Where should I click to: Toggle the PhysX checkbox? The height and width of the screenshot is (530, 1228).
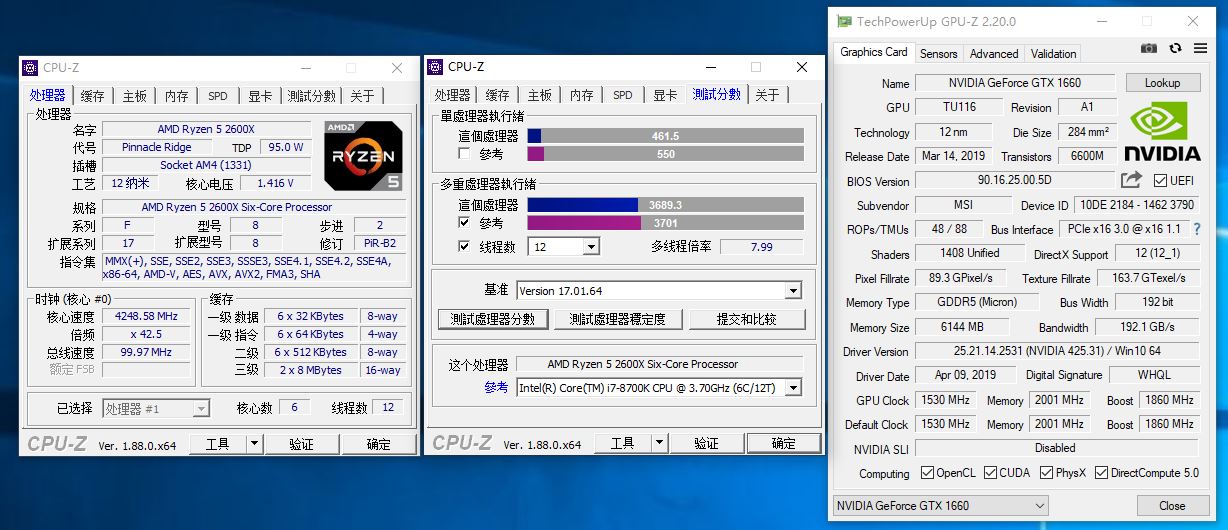(x=1047, y=473)
